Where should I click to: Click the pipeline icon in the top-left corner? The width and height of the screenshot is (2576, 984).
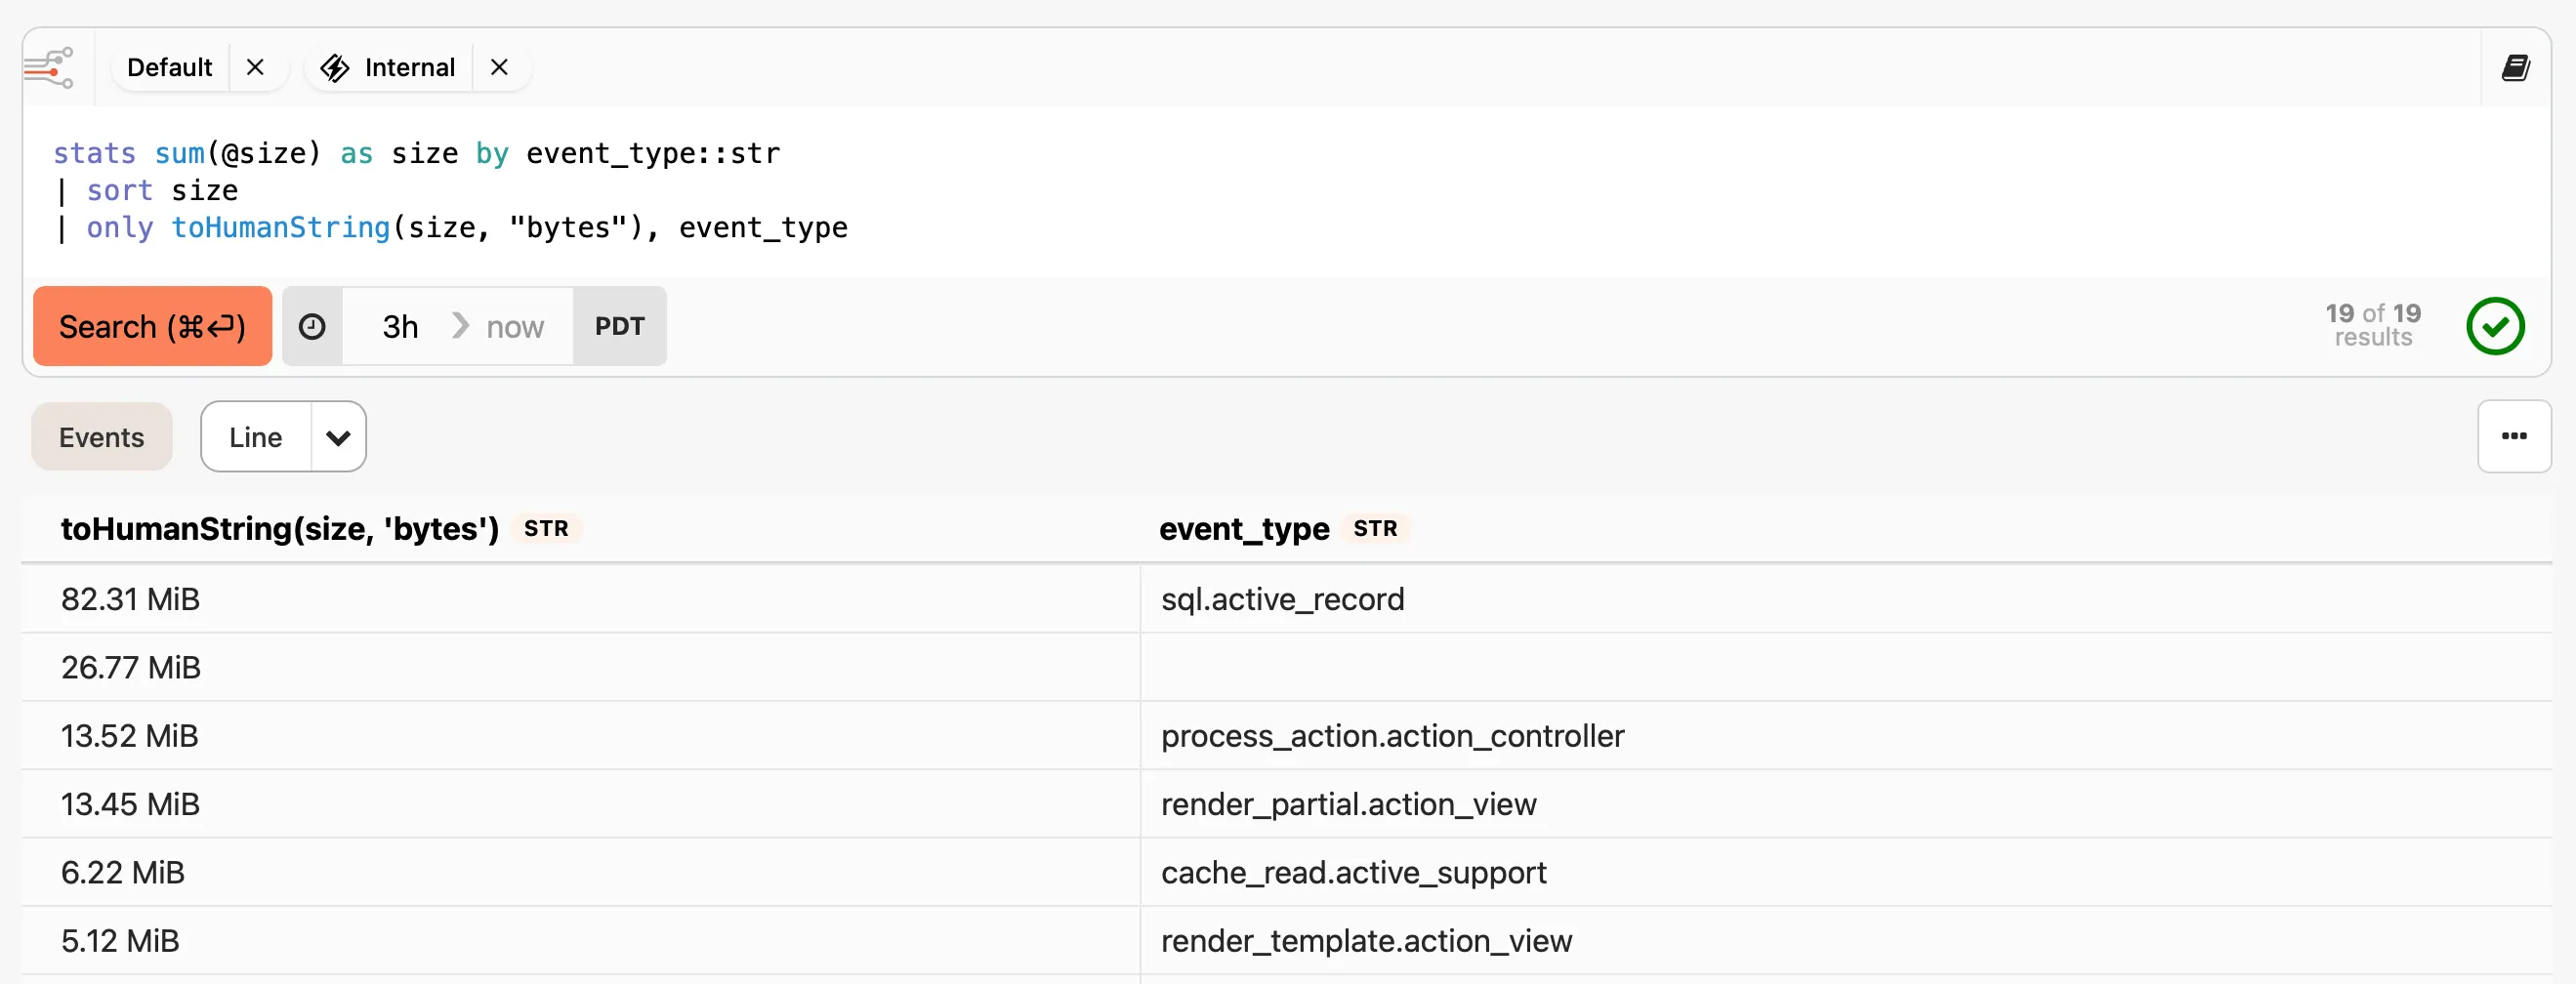pos(49,67)
